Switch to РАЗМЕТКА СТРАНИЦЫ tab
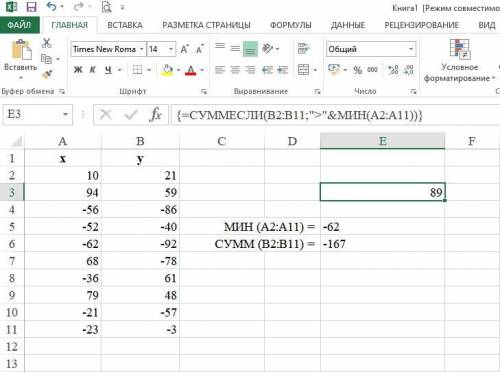Screen dimensions: 500x372 click(x=206, y=25)
